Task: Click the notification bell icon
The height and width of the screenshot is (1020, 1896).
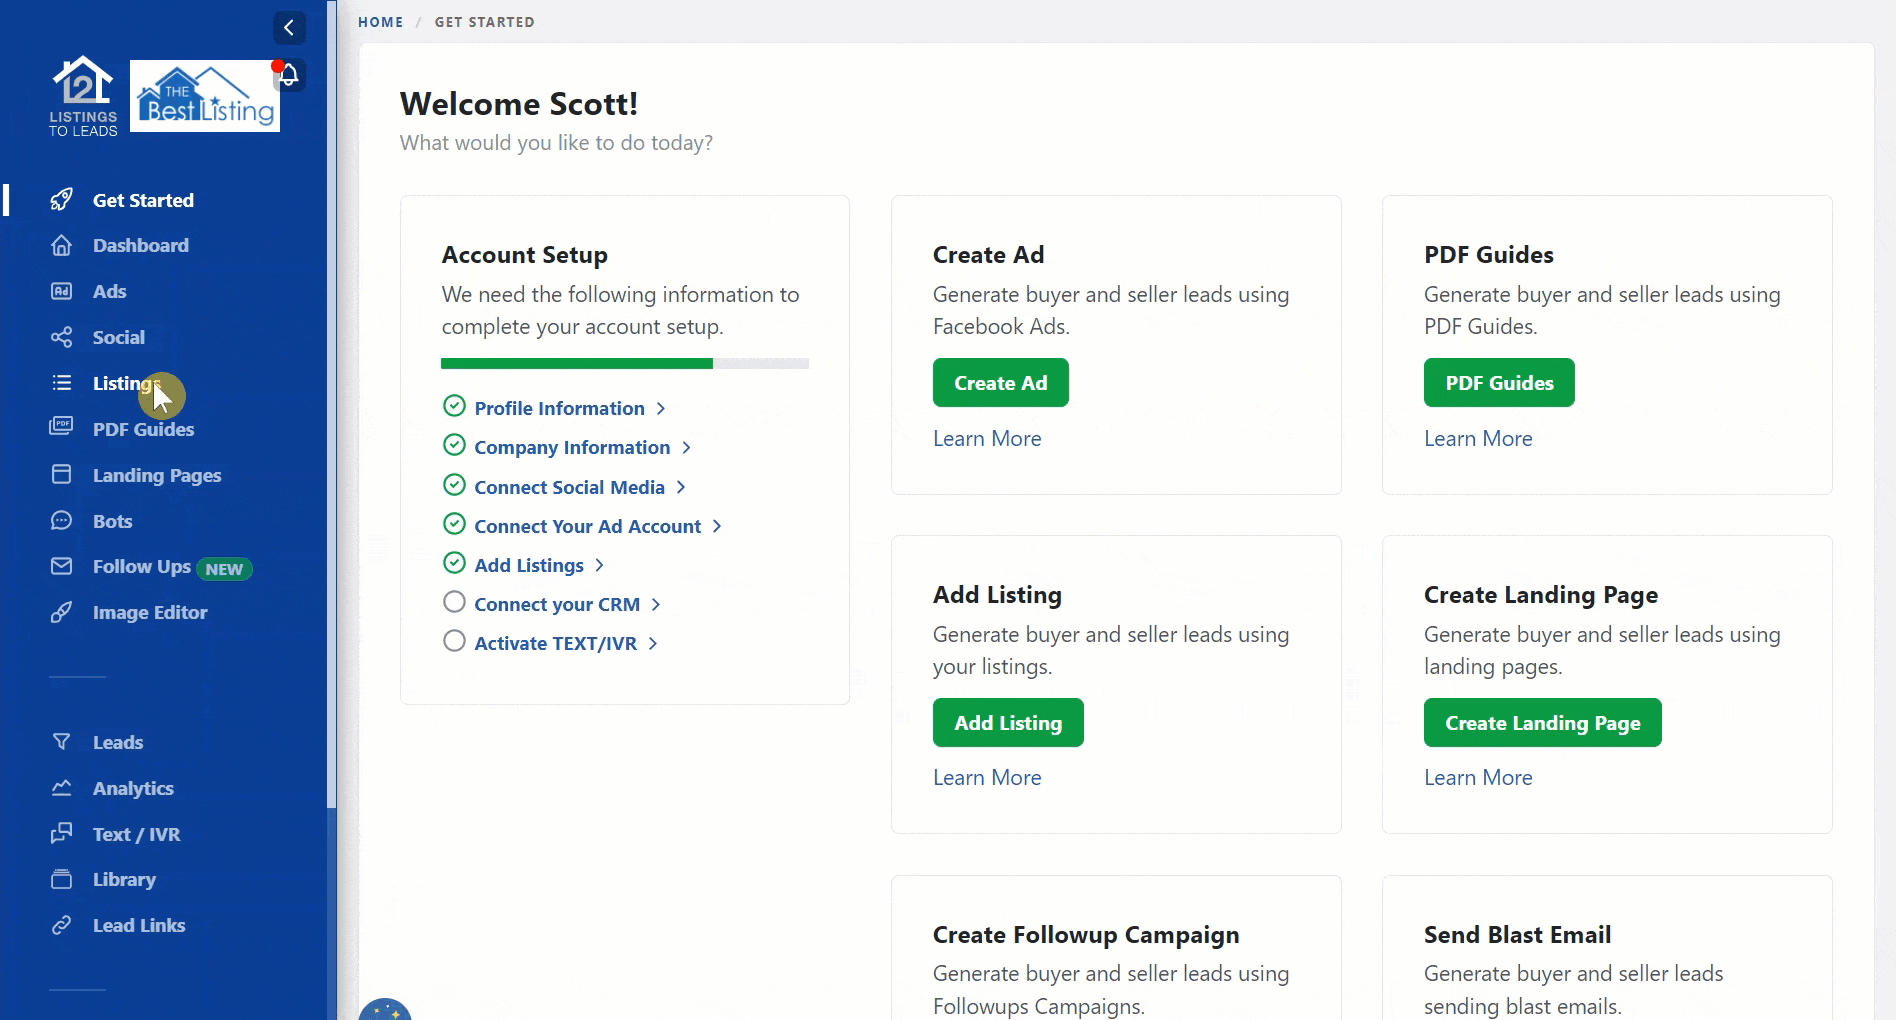Action: pos(289,75)
